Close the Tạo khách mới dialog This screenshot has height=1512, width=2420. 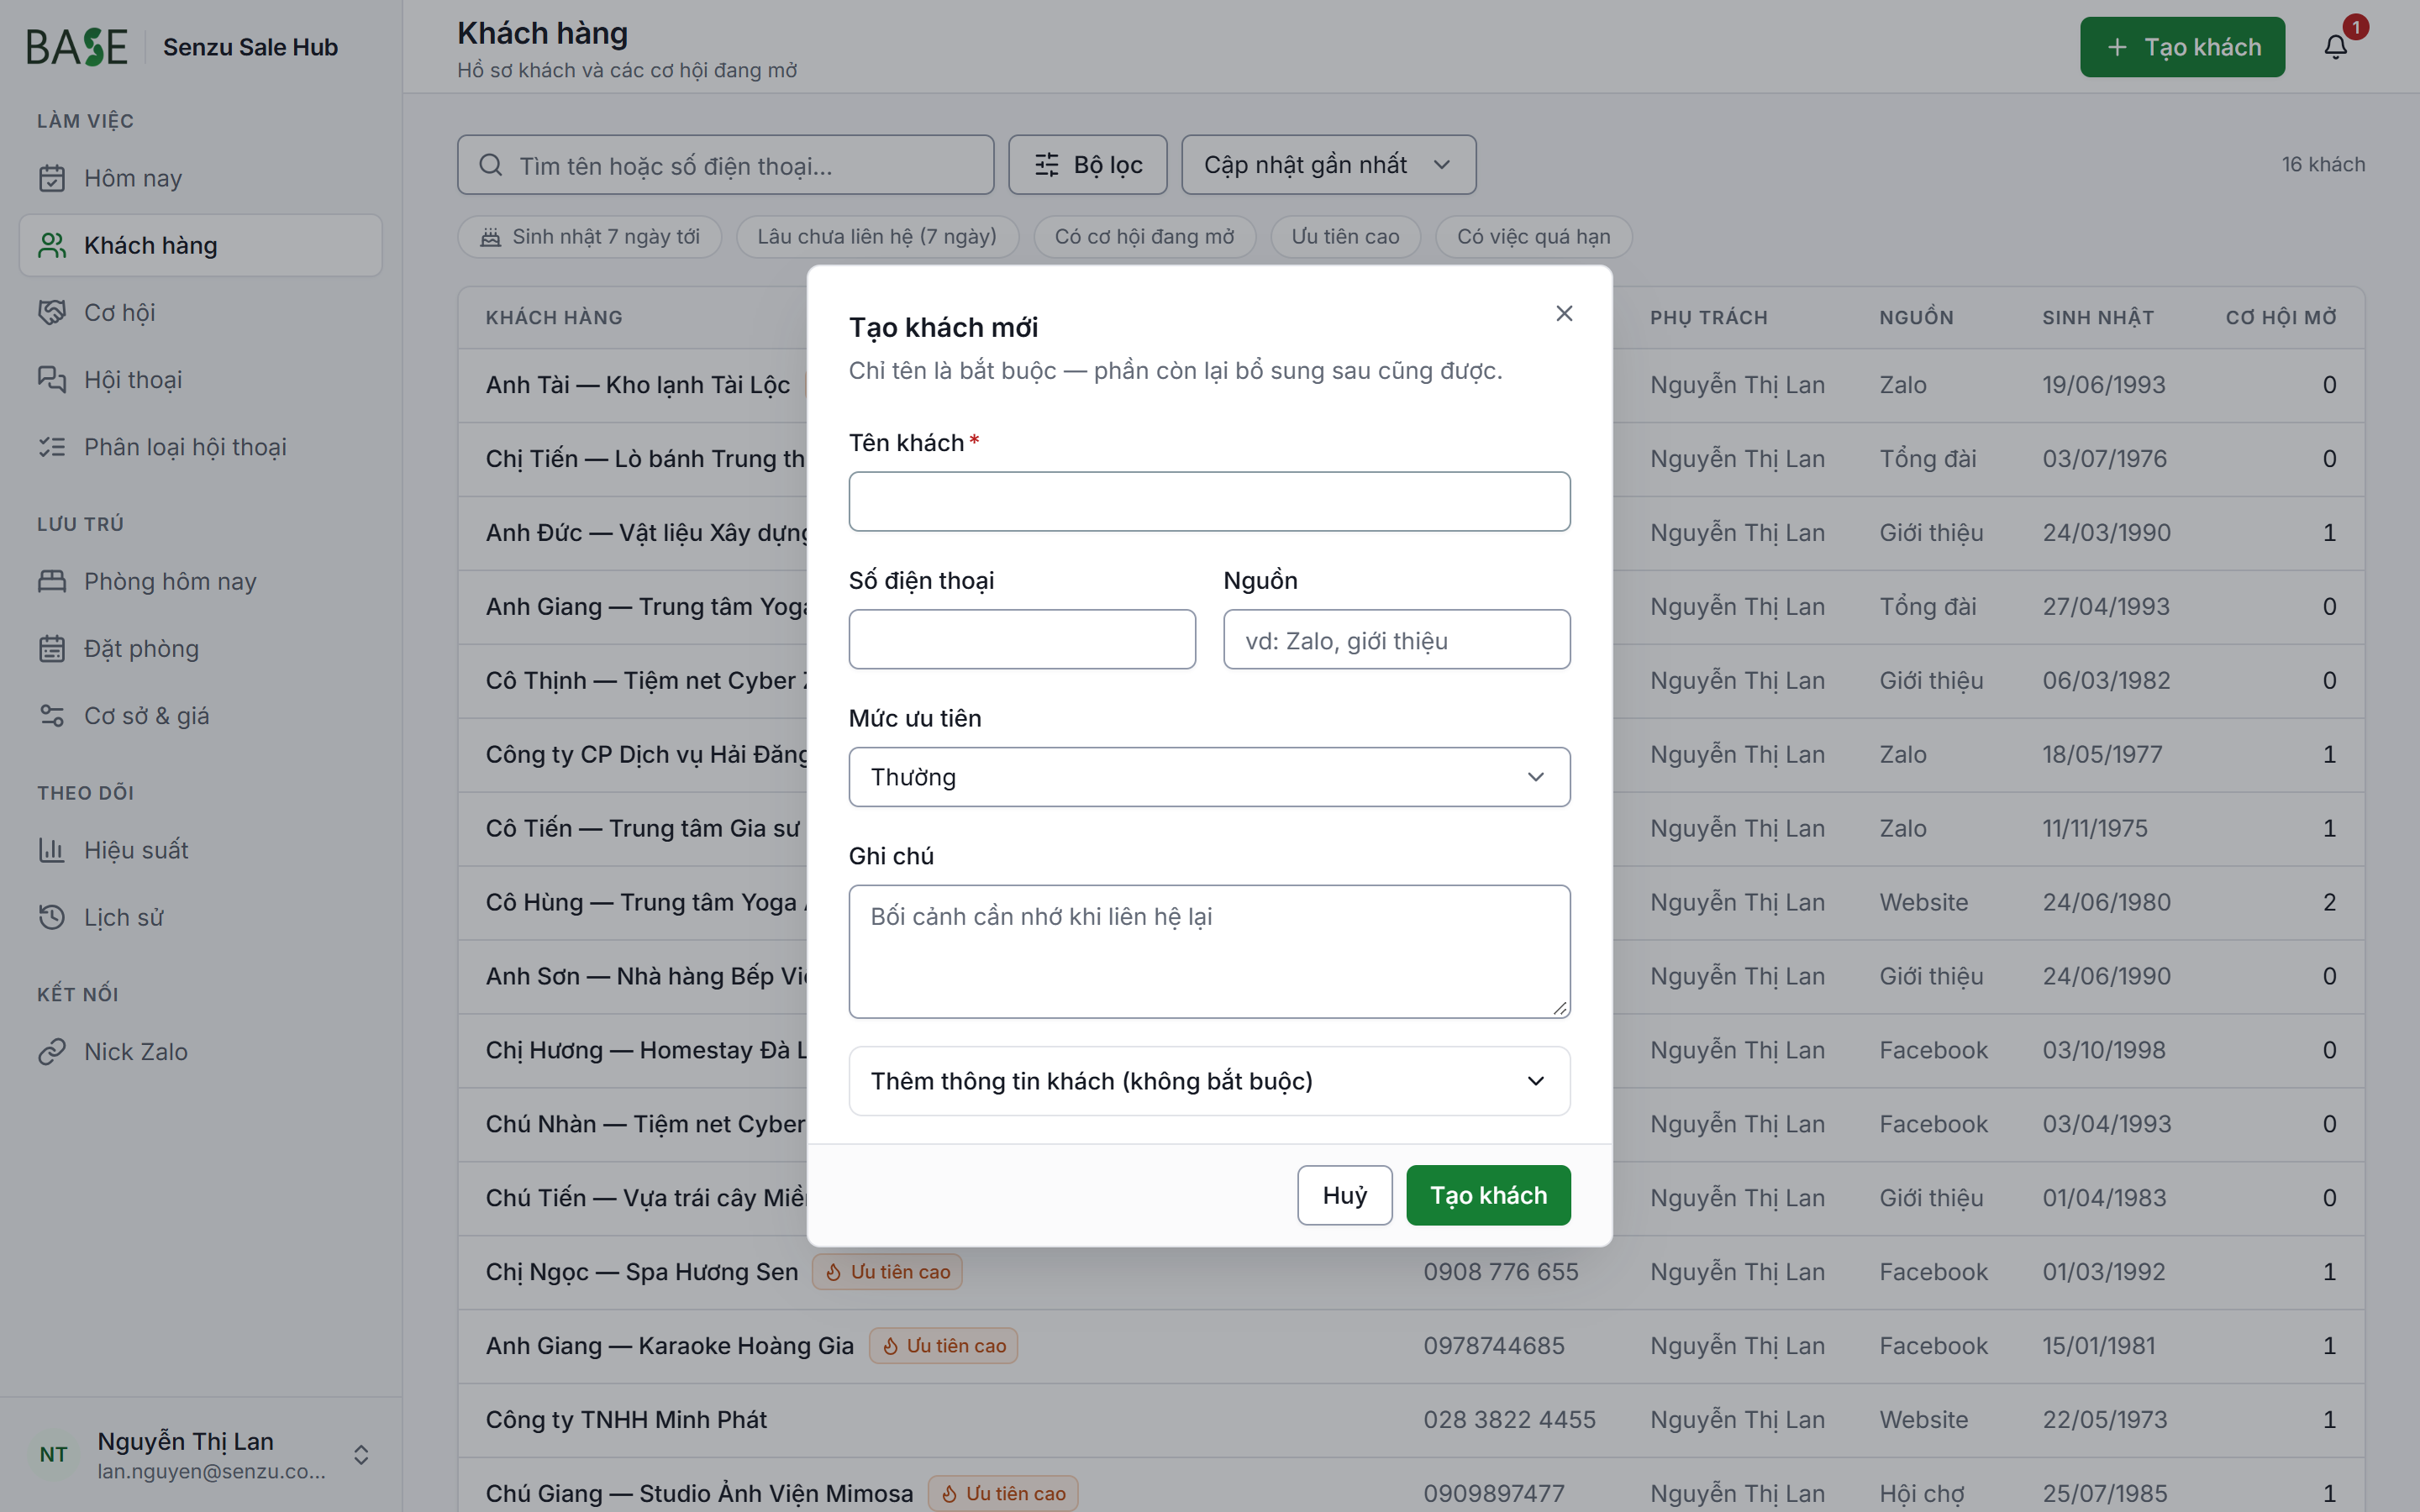point(1564,313)
